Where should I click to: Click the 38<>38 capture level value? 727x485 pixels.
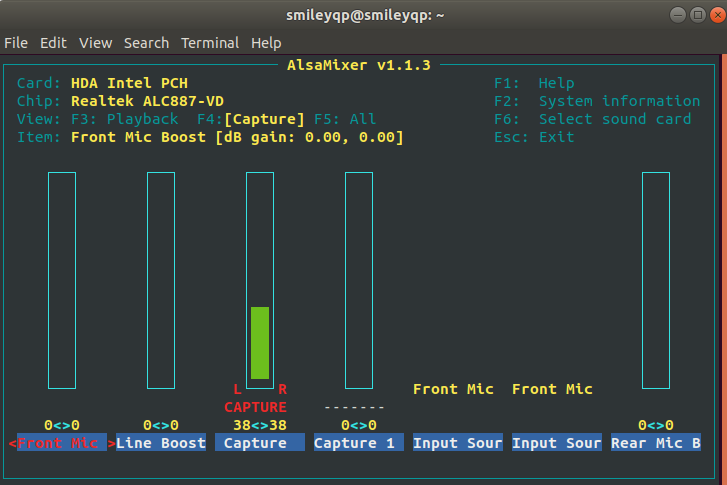point(260,425)
